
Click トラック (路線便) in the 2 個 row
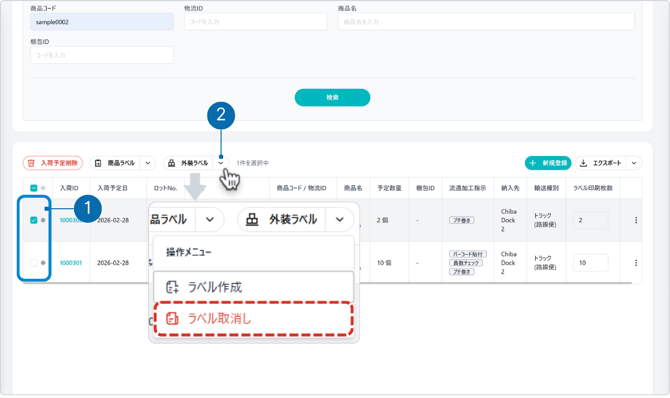tap(545, 220)
